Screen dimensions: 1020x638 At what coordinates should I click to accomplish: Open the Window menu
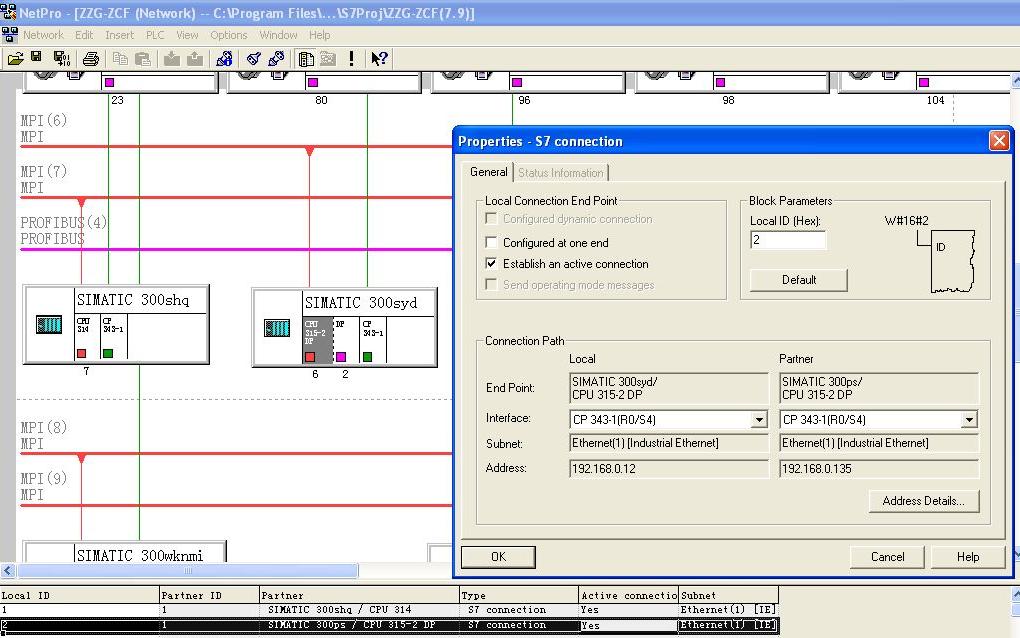pyautogui.click(x=278, y=35)
